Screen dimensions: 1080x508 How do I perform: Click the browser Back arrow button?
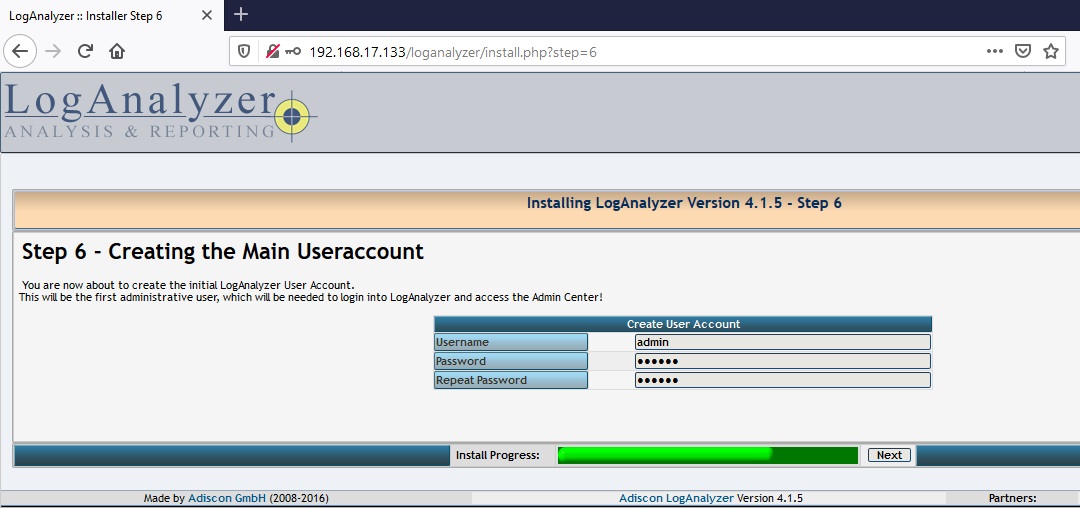pos(20,51)
